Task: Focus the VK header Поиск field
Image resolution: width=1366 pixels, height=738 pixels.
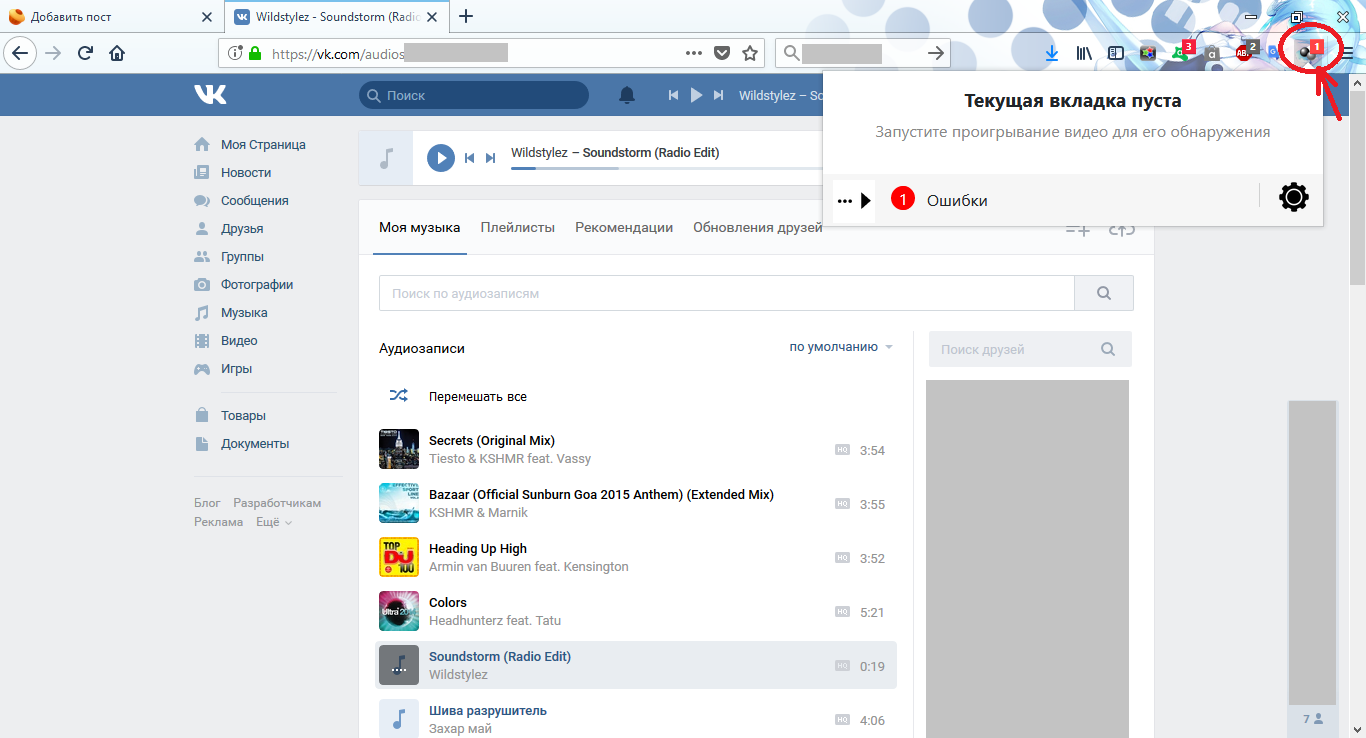Action: 474,95
